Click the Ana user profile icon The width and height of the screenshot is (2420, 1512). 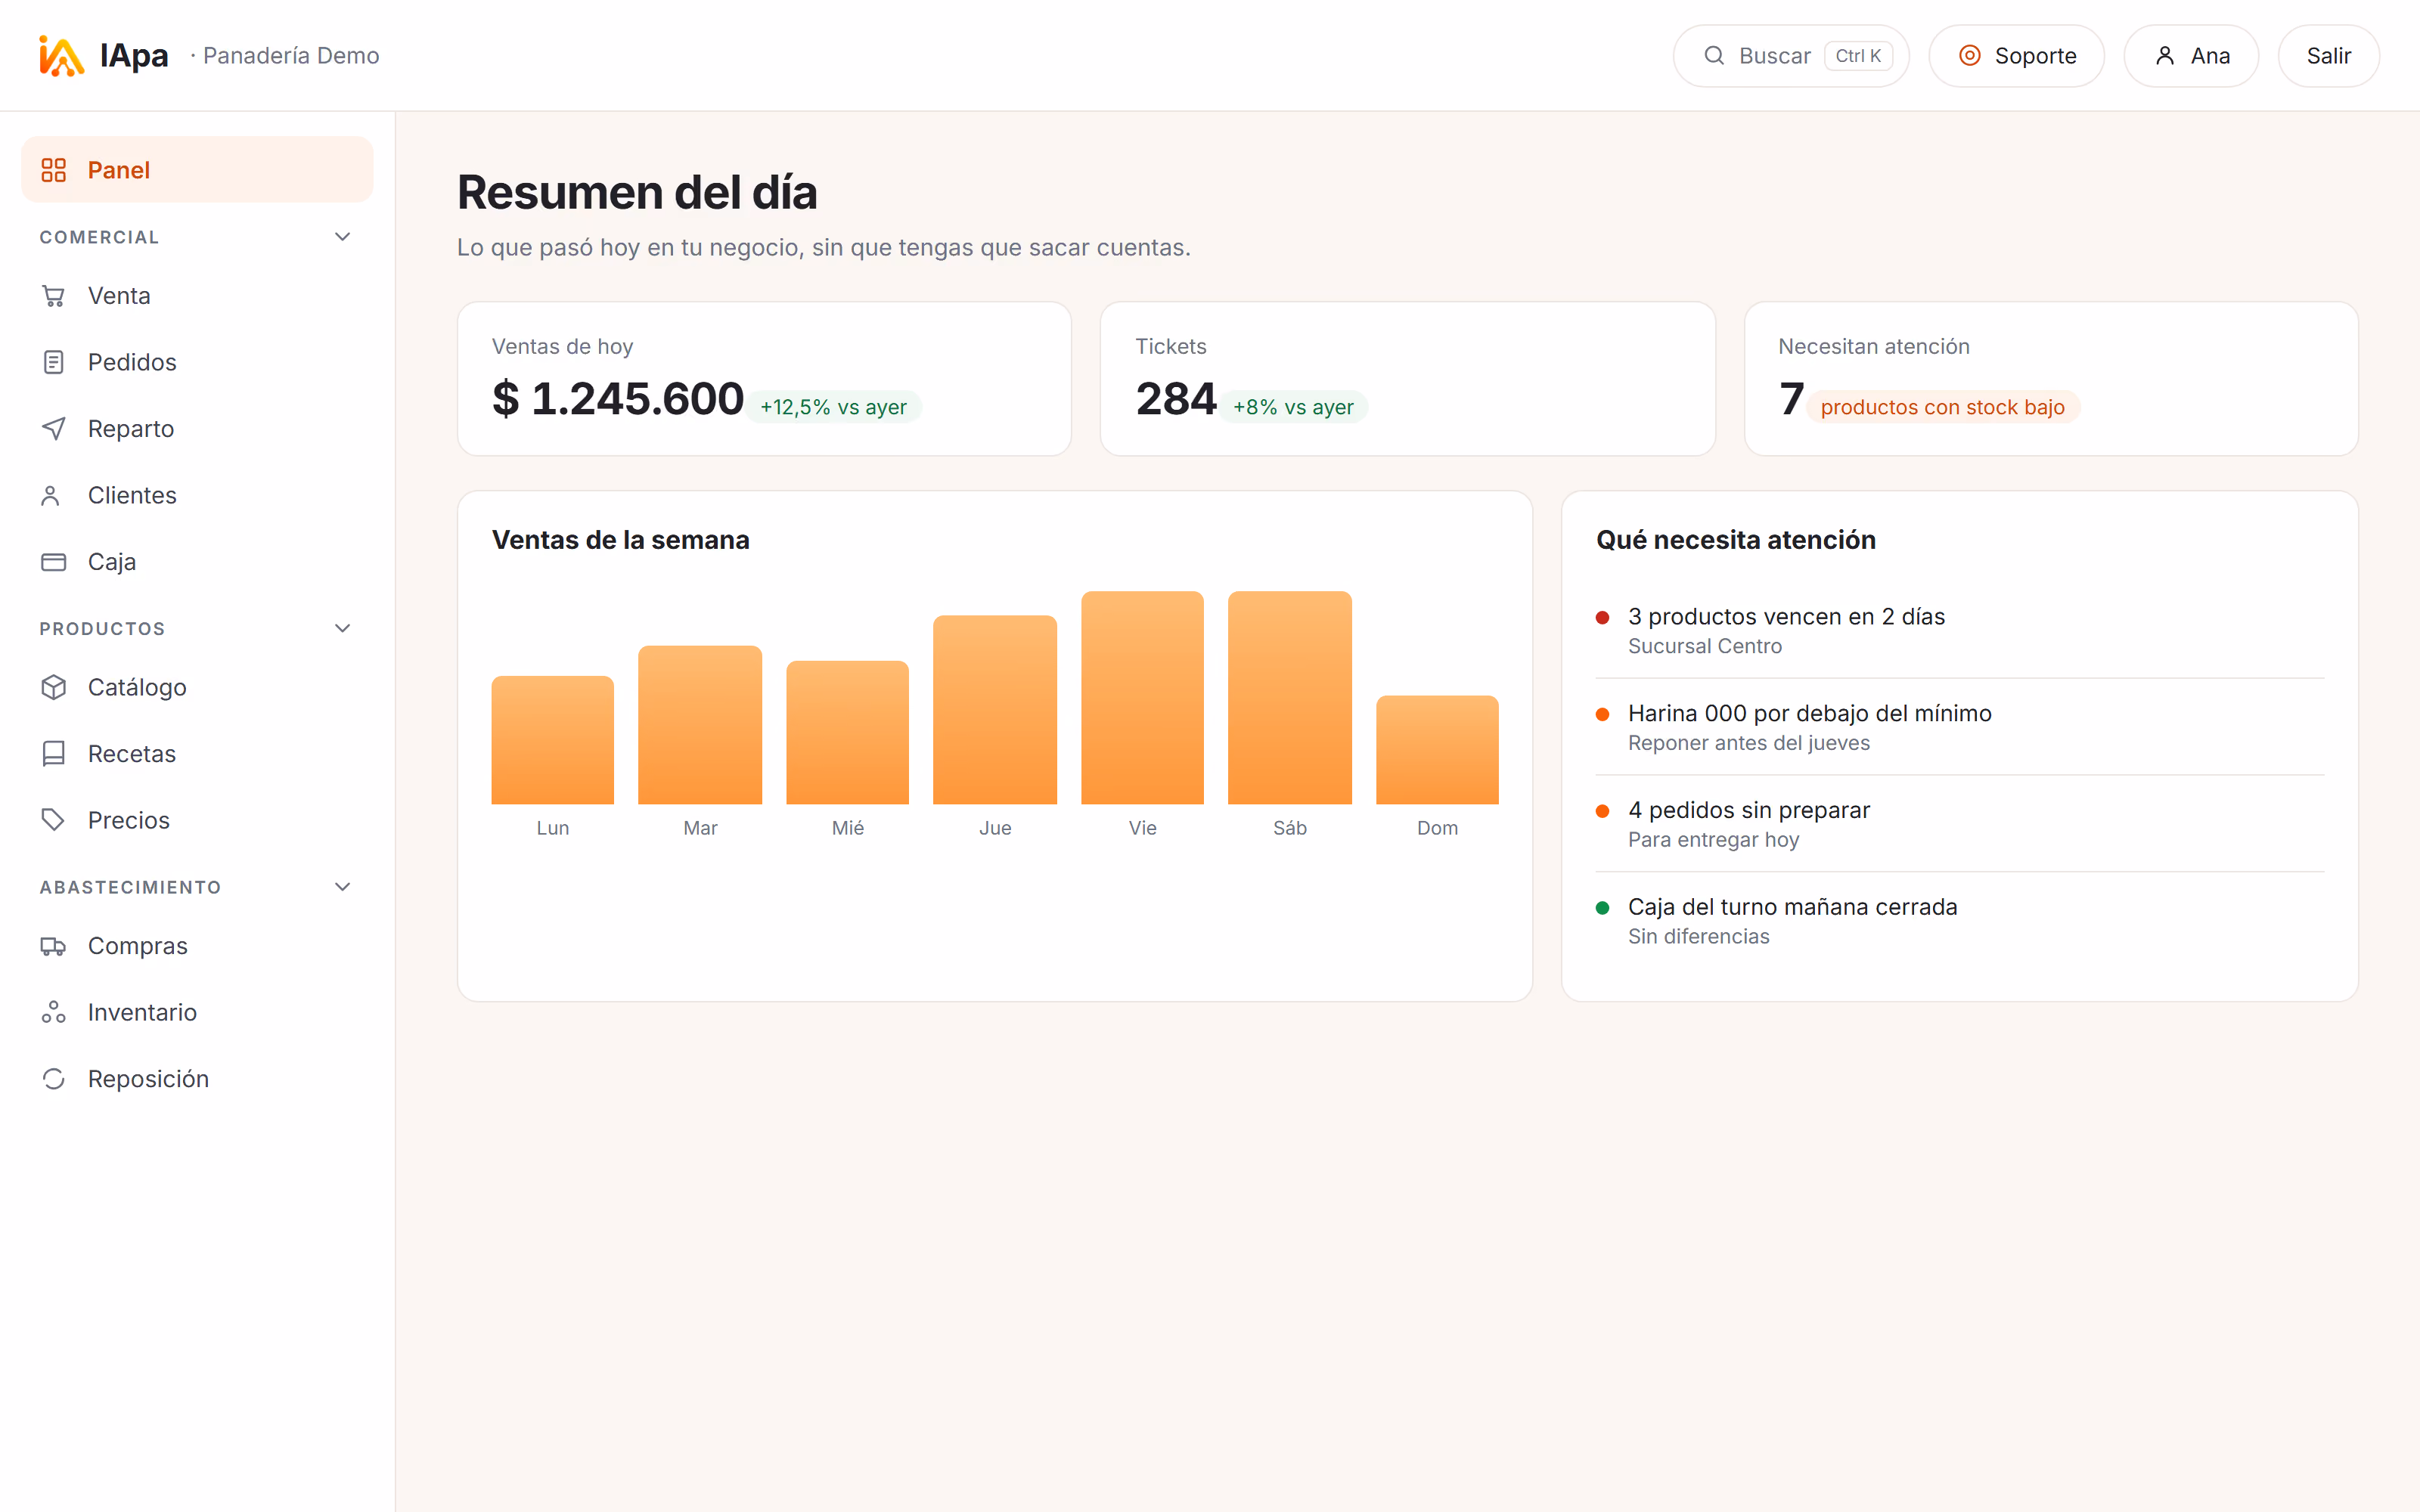(2164, 56)
